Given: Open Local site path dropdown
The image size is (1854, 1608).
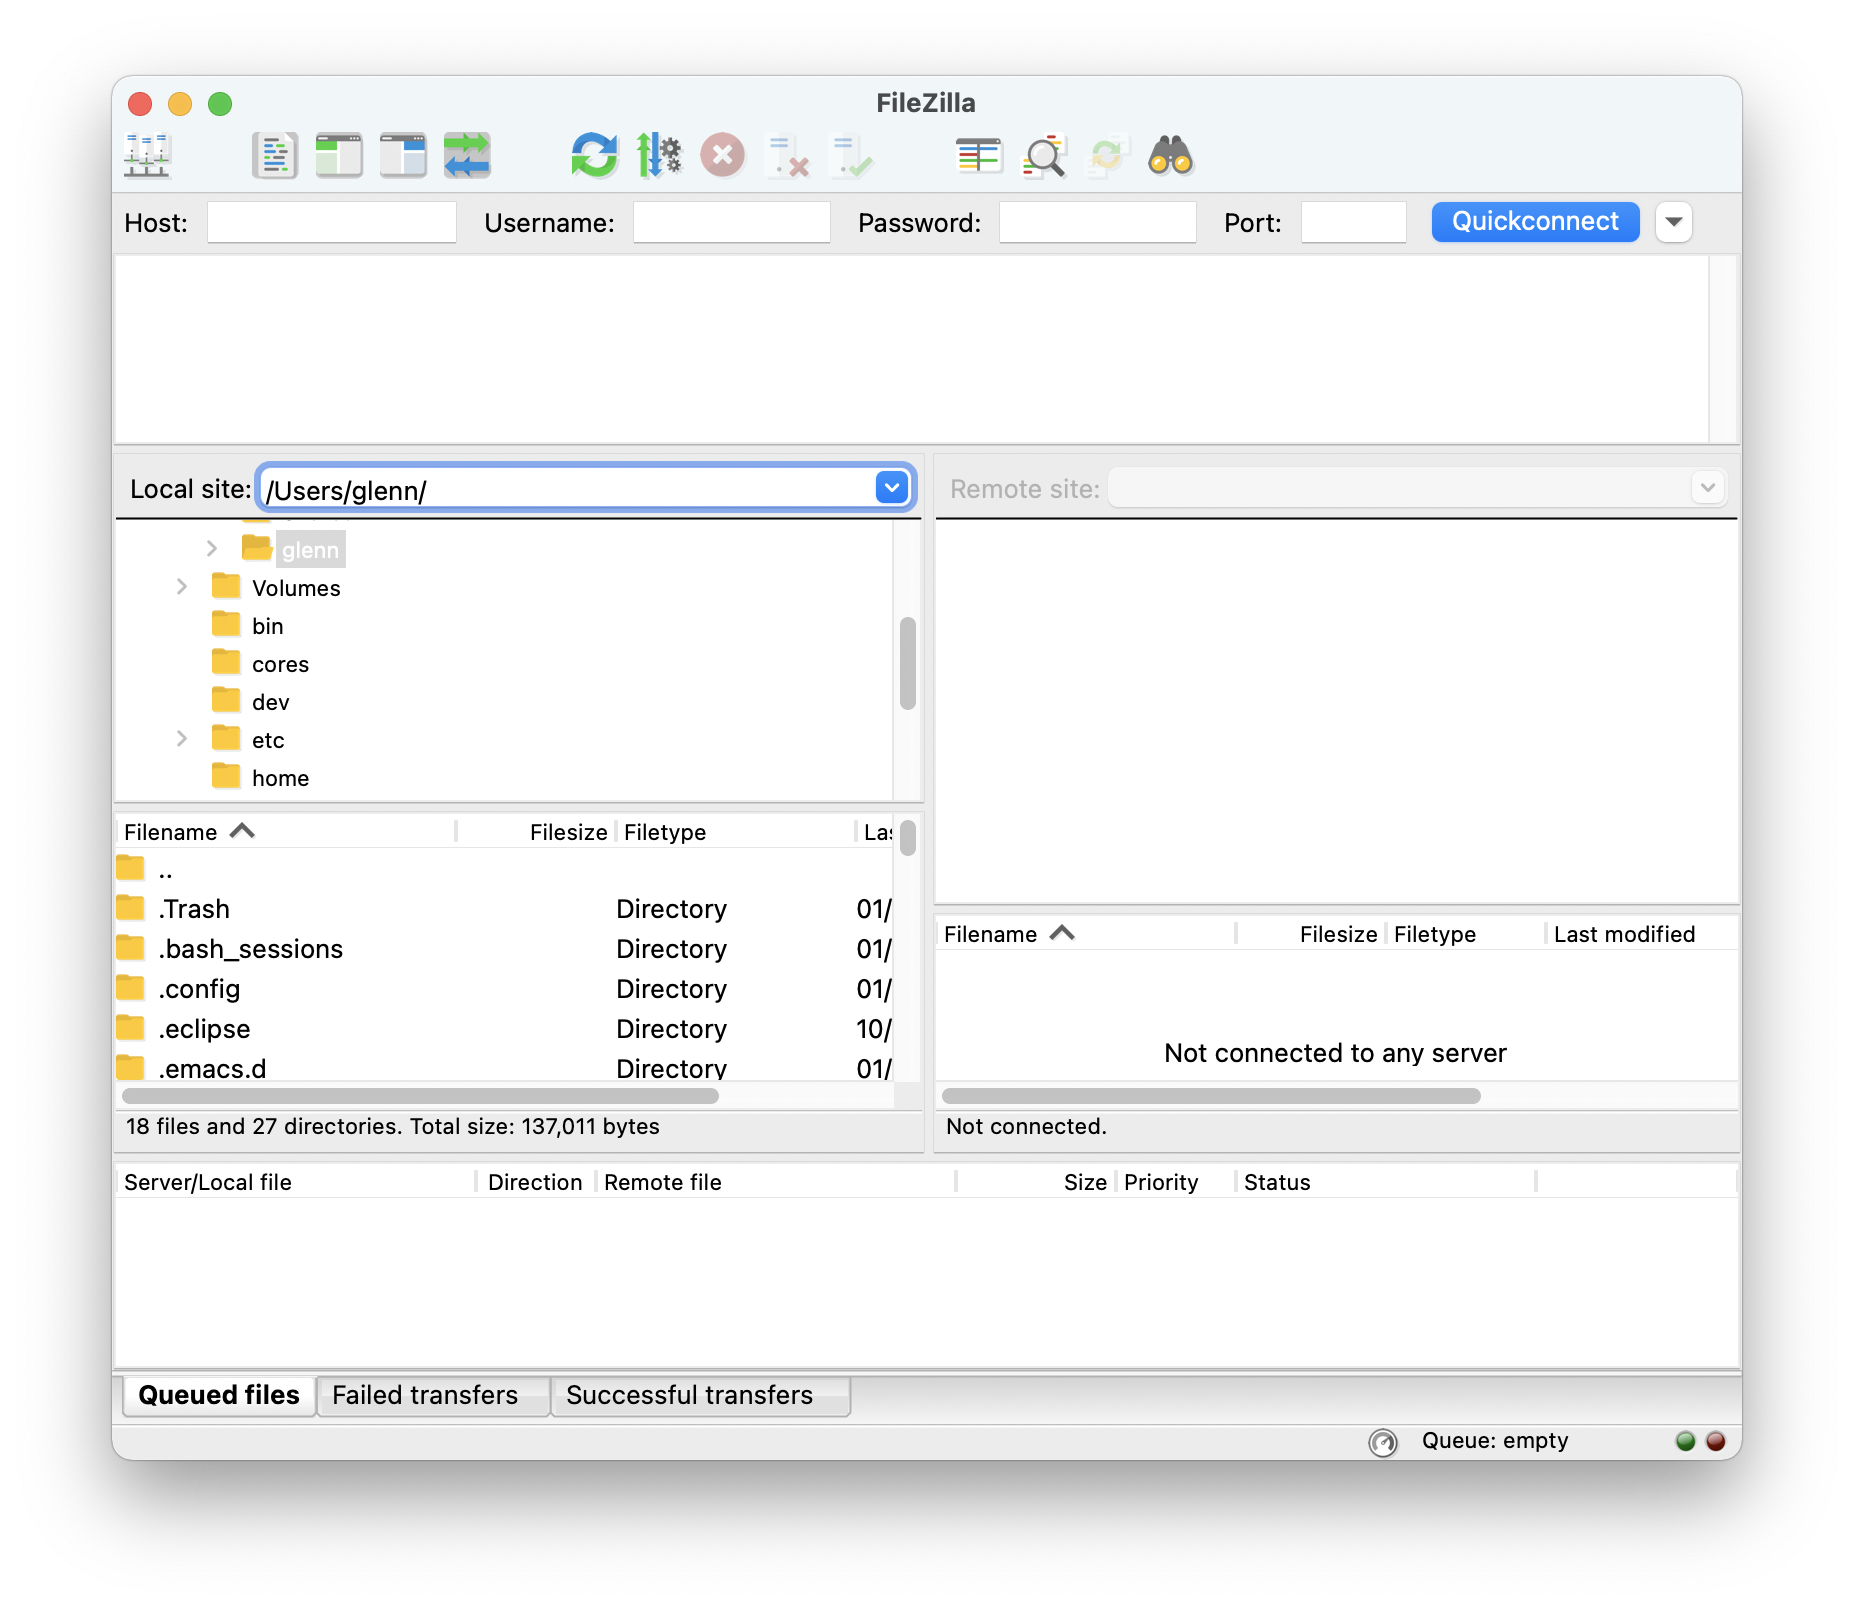Looking at the screenshot, I should click(x=891, y=488).
